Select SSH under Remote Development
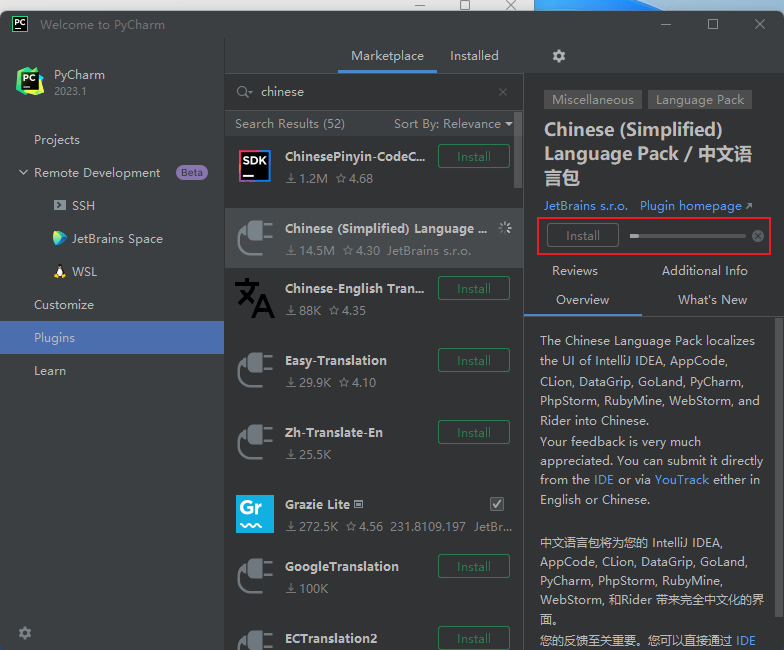The height and width of the screenshot is (650, 784). coord(83,206)
